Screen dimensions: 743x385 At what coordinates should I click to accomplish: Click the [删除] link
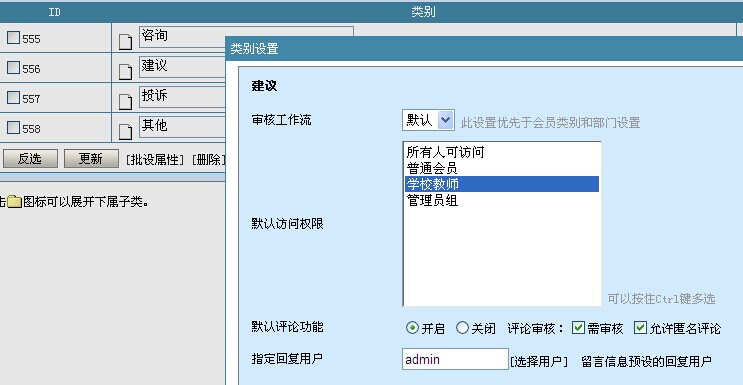(208, 160)
